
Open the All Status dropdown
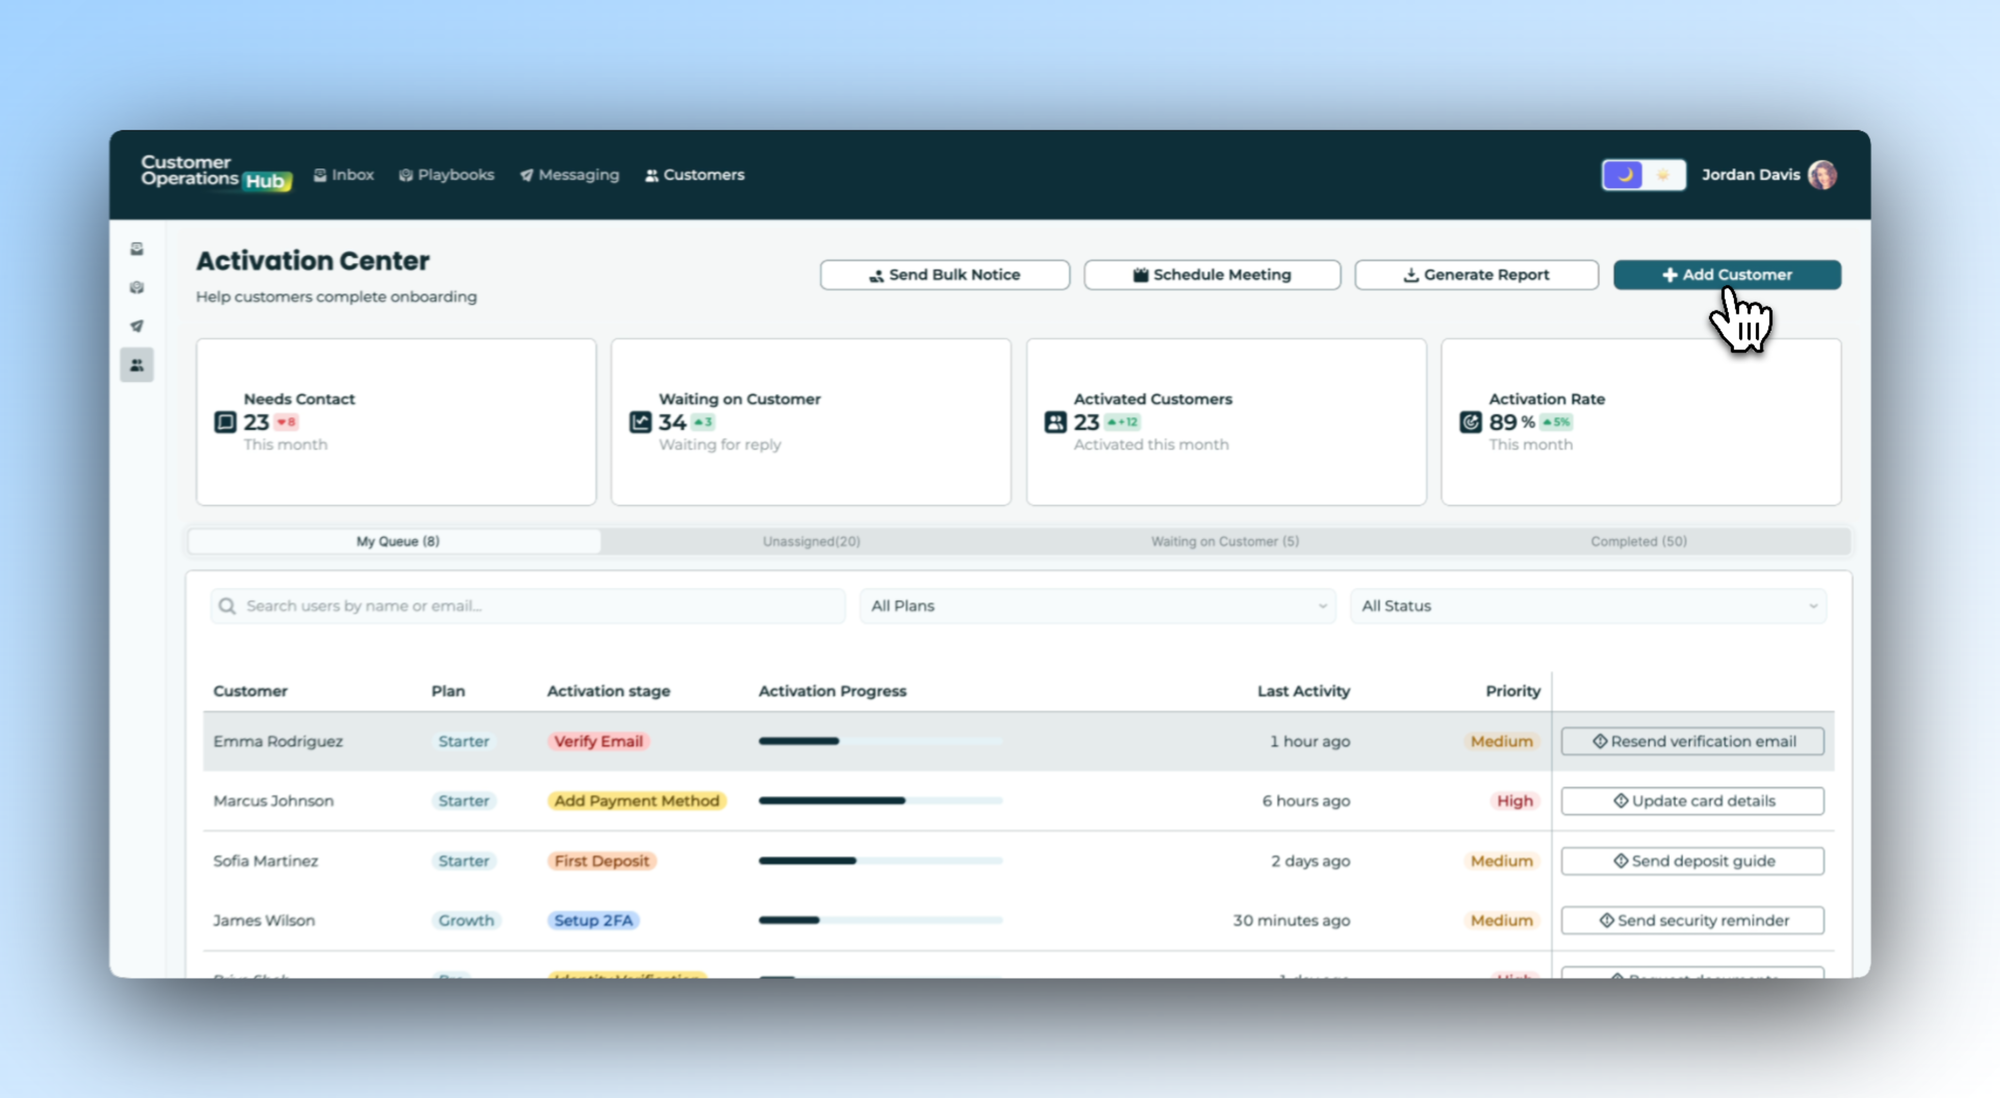[x=1588, y=606]
